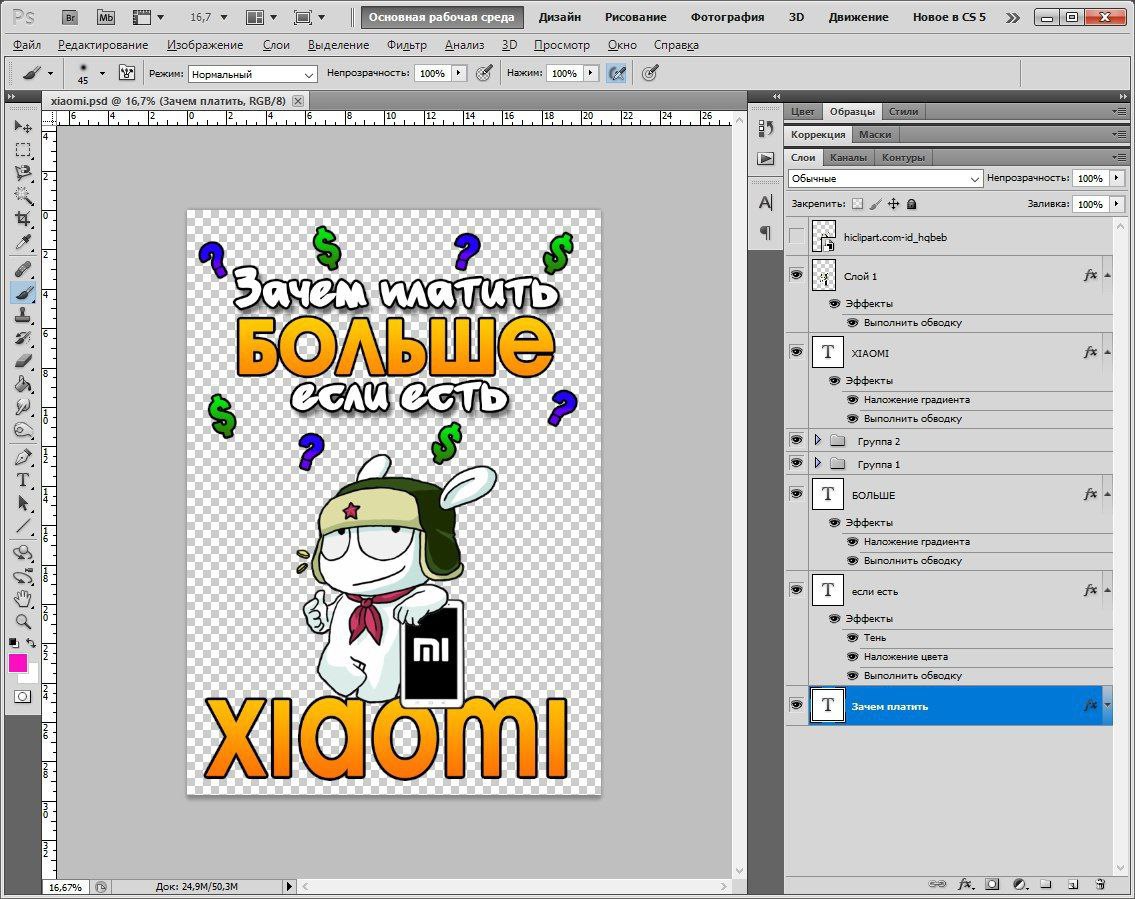Hide the Слой 1 layer
Screen dimensions: 1135x899
[x=796, y=275]
